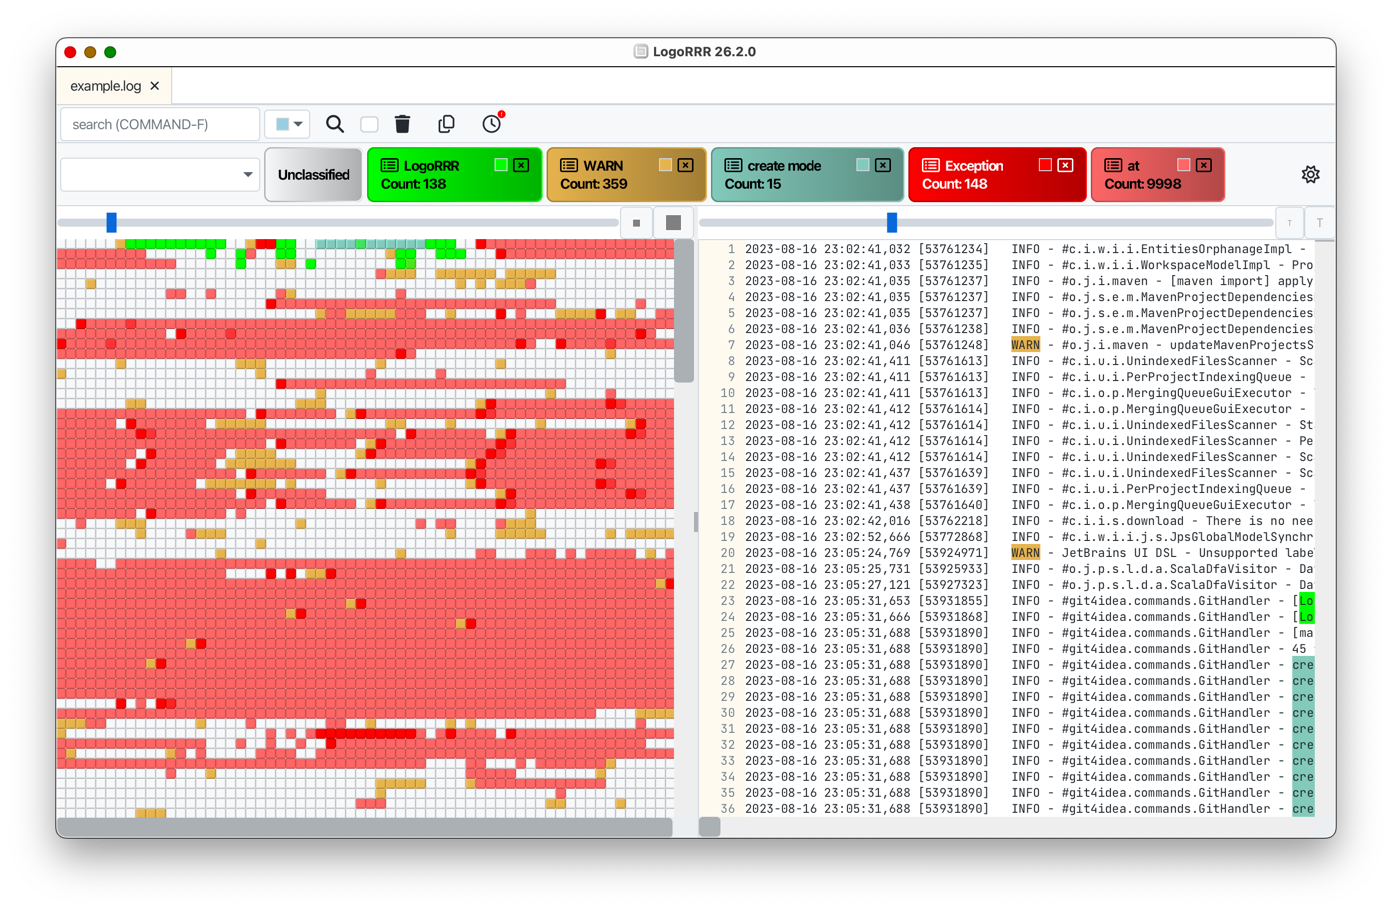Click the large T increase font button
Image resolution: width=1392 pixels, height=912 pixels.
1320,223
